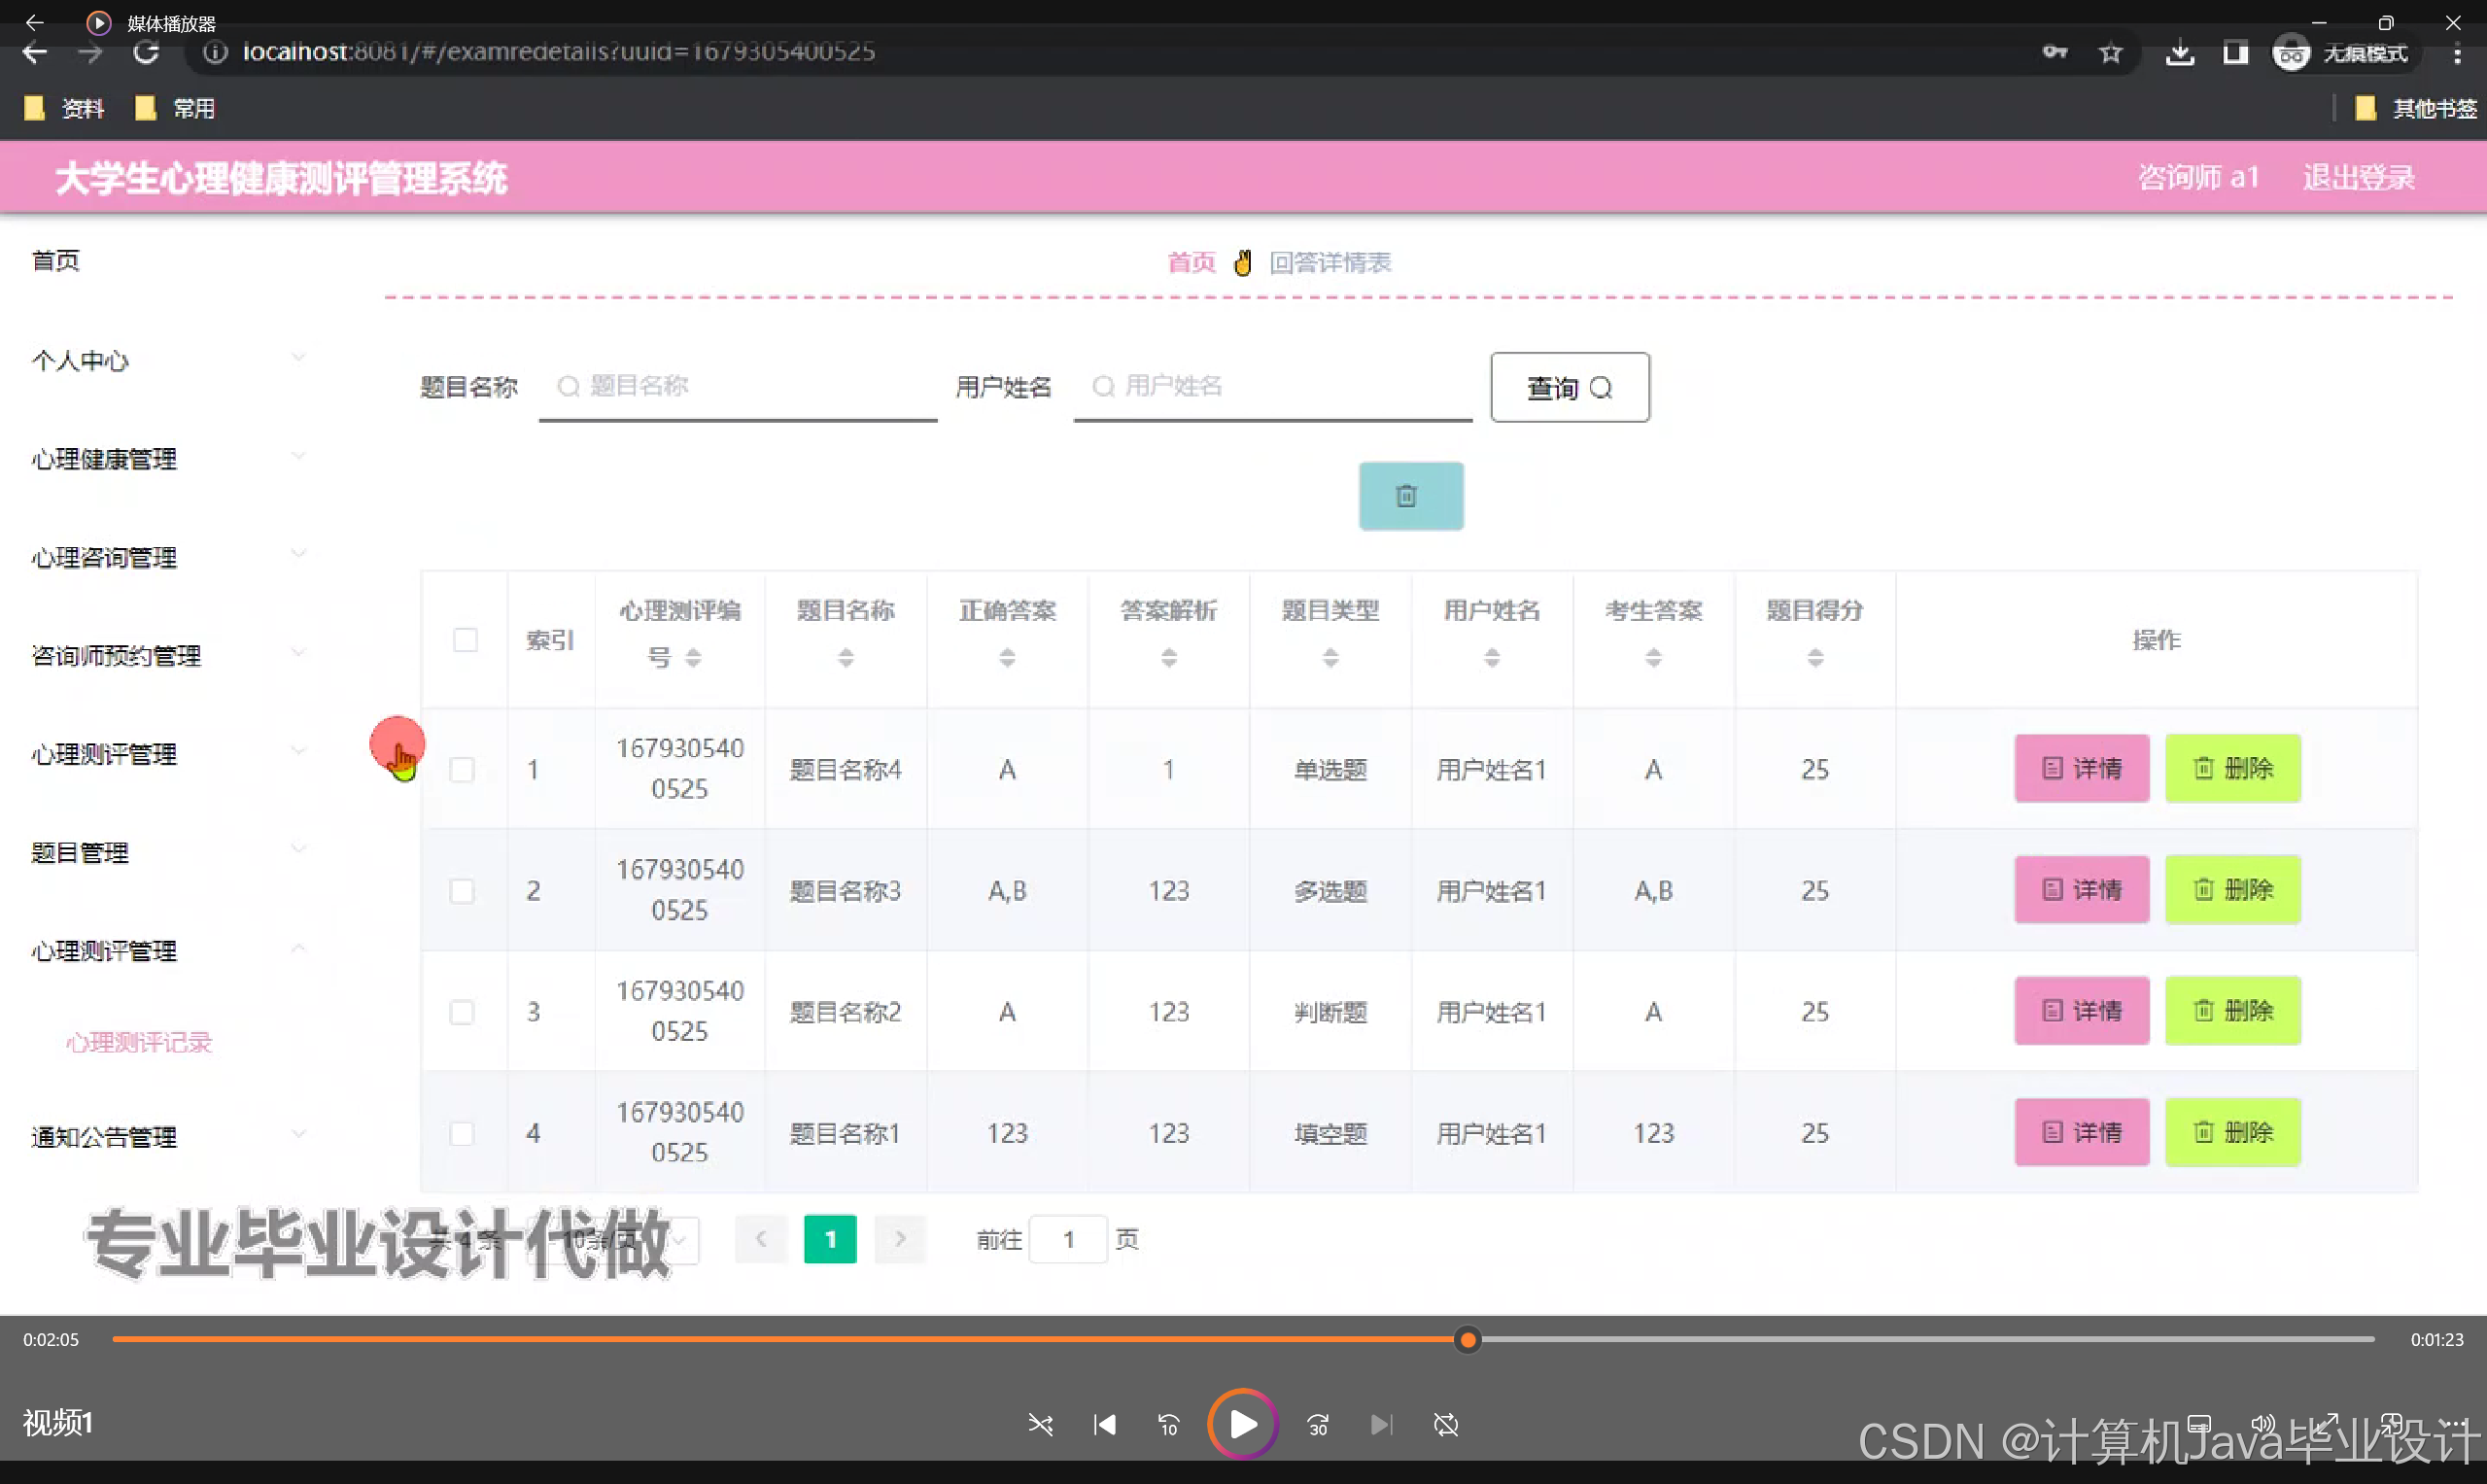2487x1484 pixels.
Task: Toggle the select-all checkbox in table header
Action: 465,639
